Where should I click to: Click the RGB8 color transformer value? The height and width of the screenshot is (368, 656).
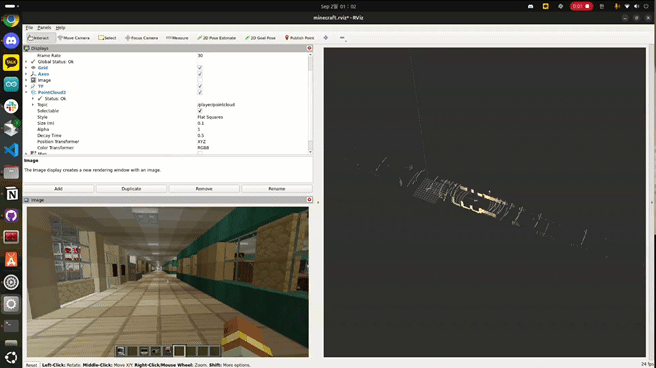coord(203,148)
